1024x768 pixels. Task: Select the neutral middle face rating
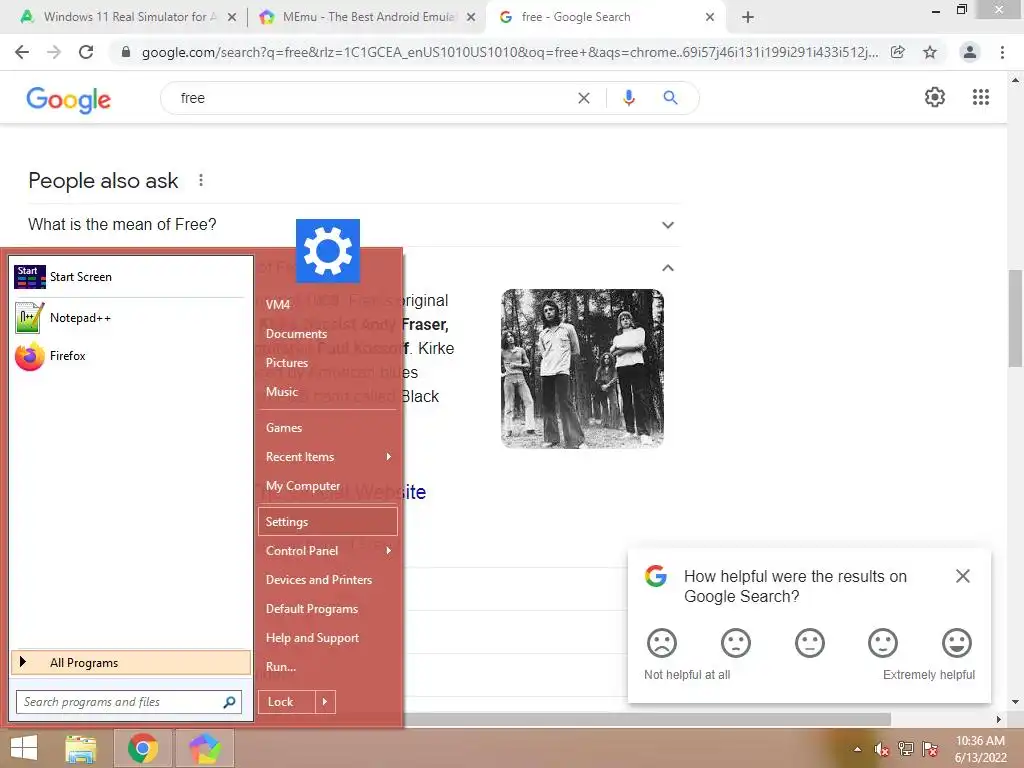(809, 643)
